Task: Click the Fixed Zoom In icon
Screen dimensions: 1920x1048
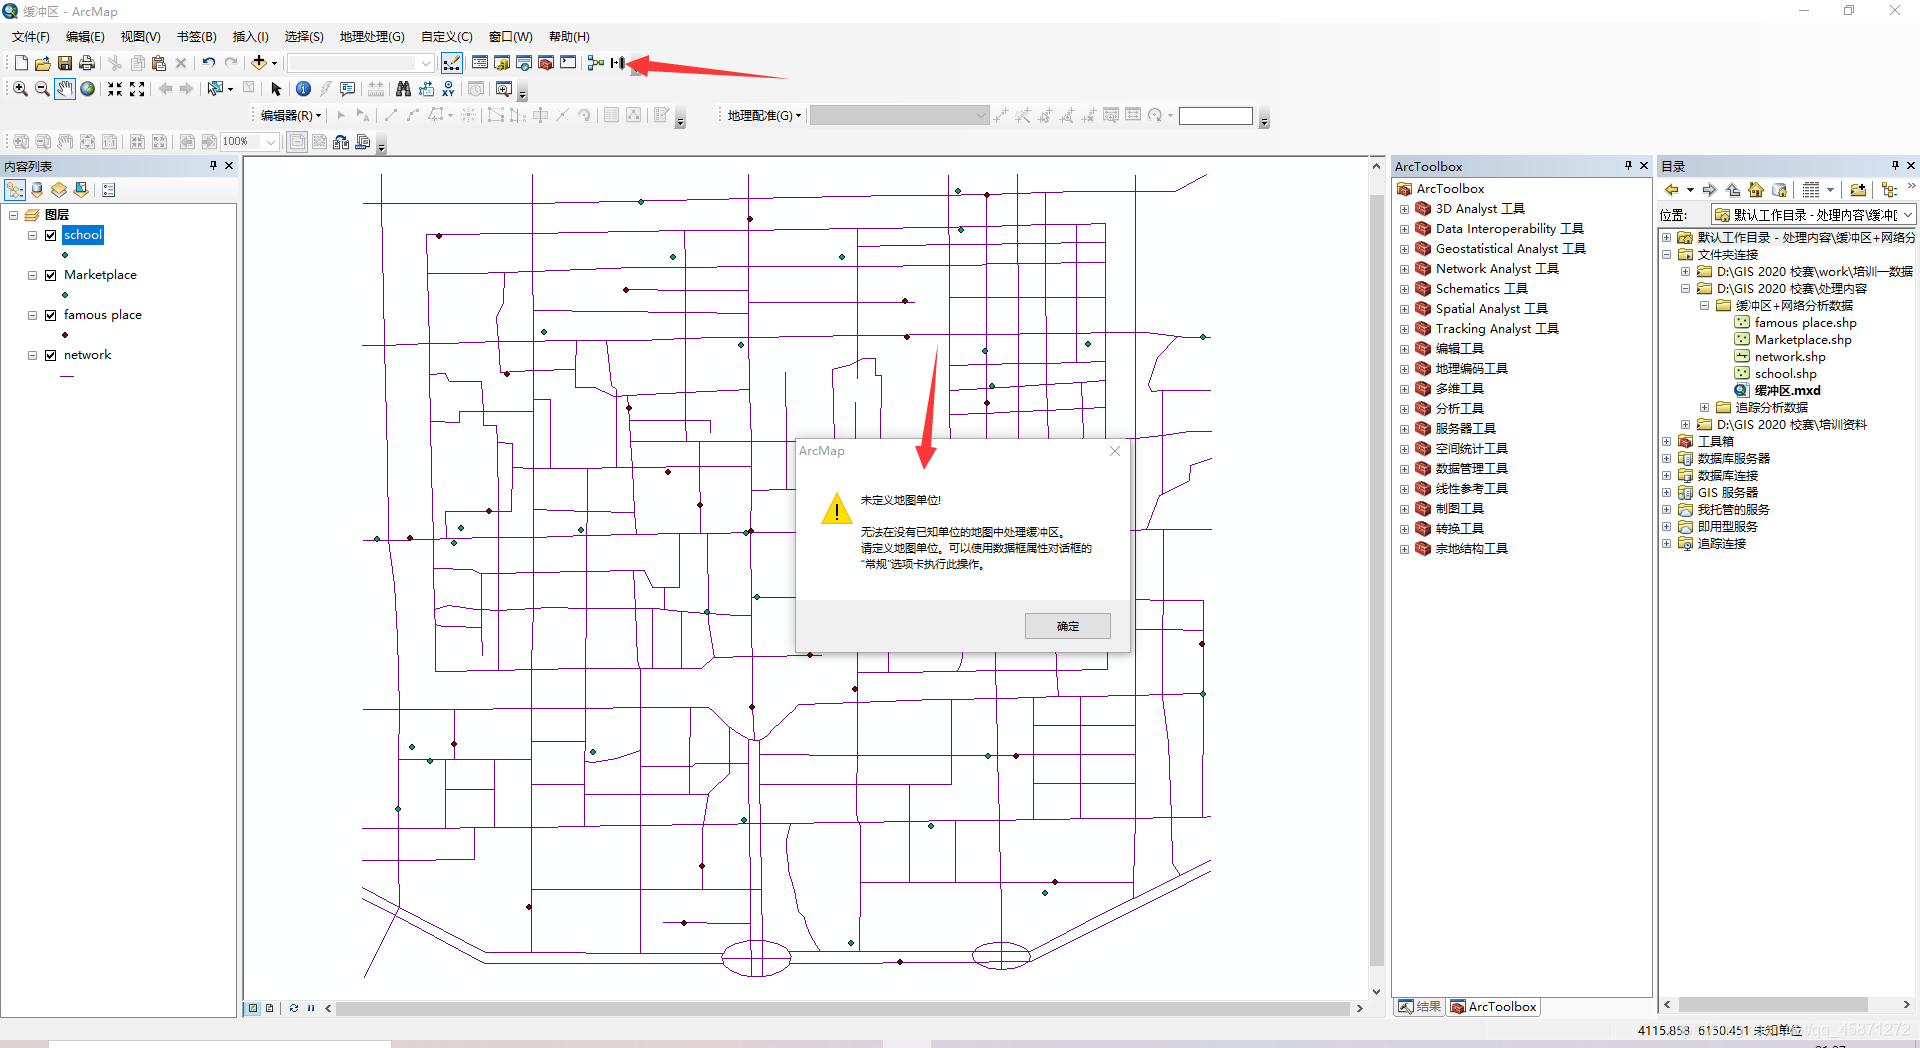Action: point(115,89)
